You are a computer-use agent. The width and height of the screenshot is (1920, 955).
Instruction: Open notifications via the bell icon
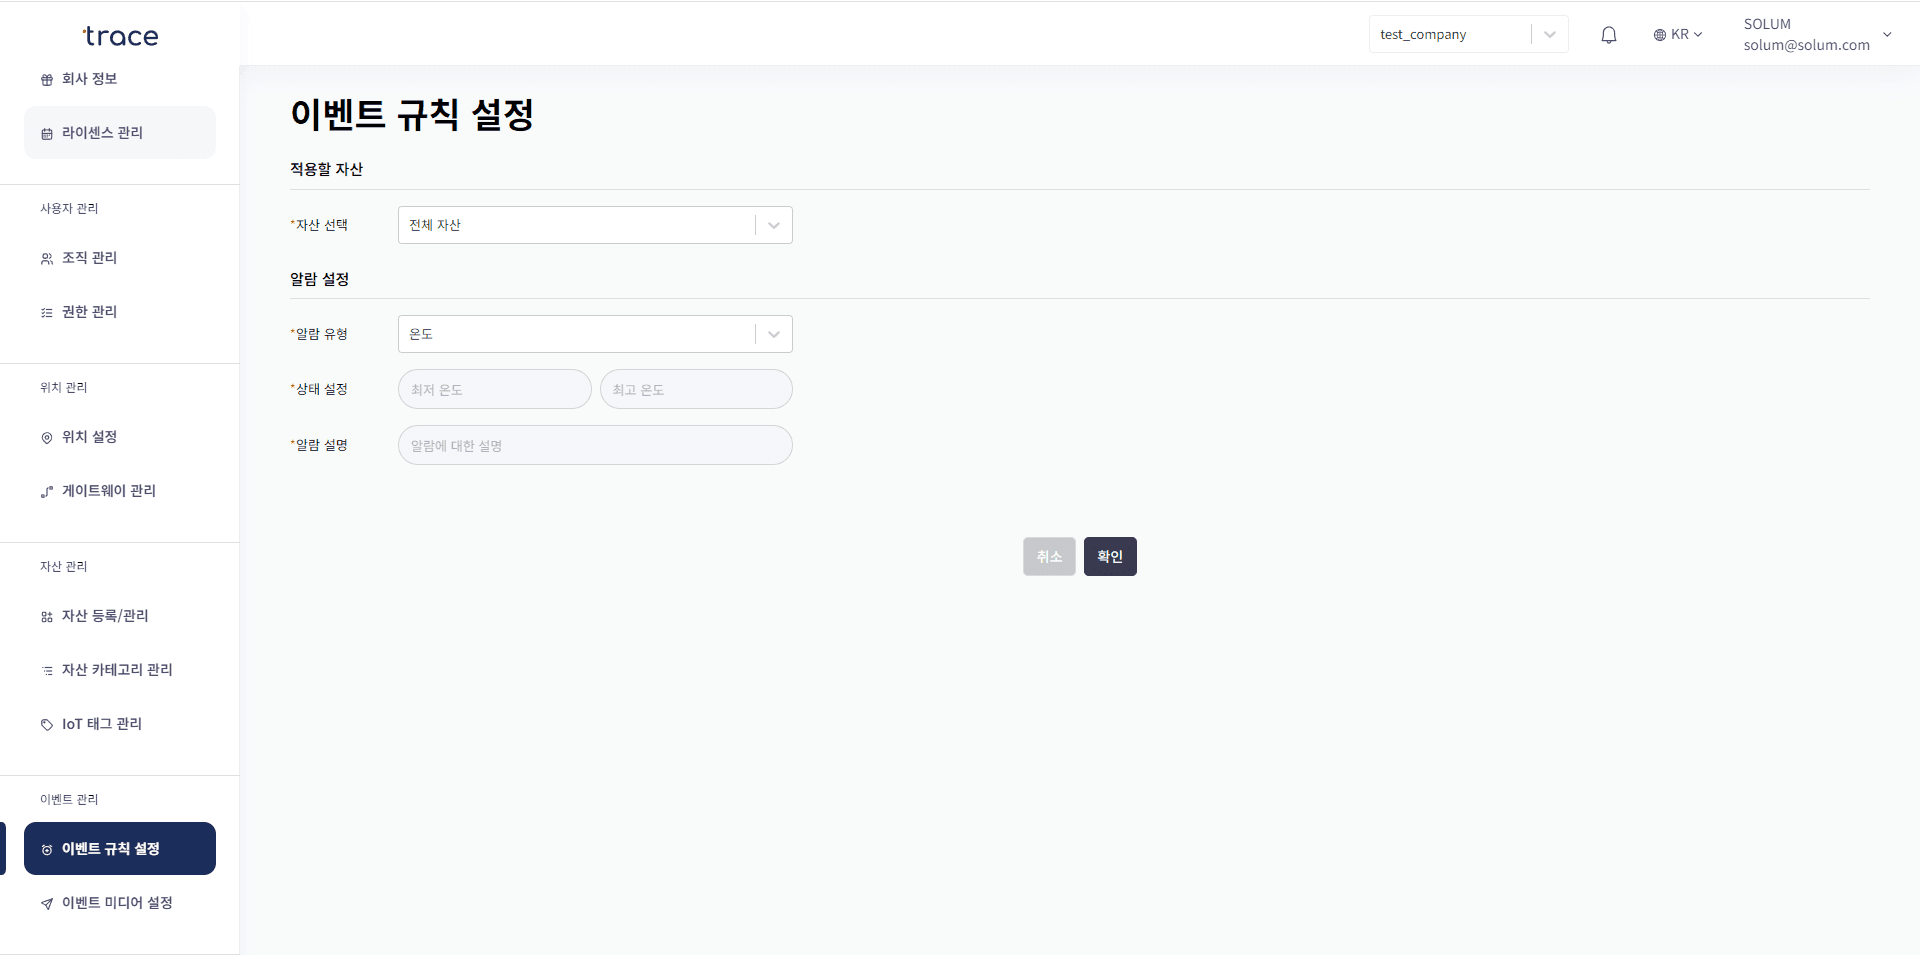pyautogui.click(x=1608, y=34)
